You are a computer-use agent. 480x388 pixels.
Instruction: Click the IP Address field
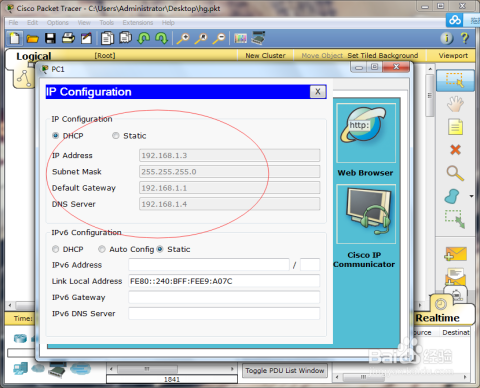(230, 155)
